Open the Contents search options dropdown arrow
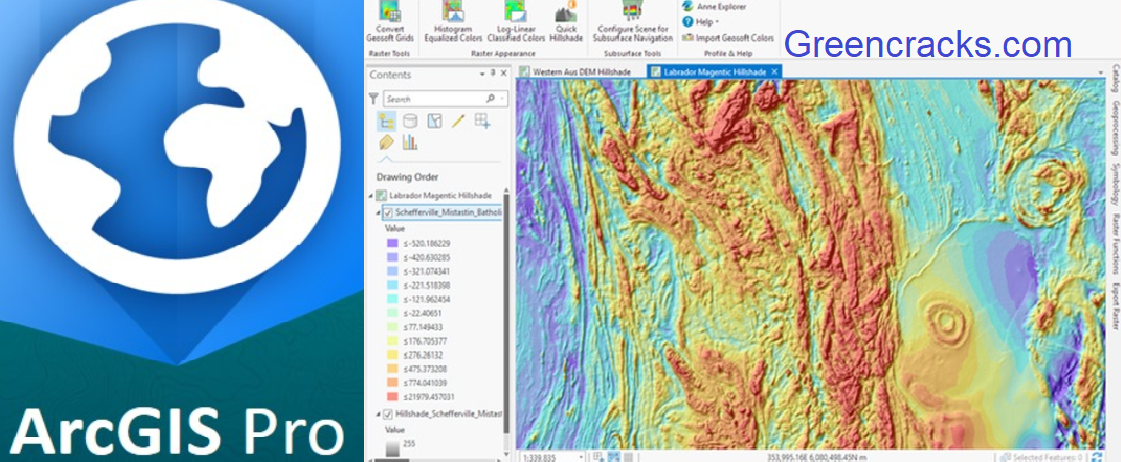This screenshot has width=1121, height=462. coord(503,99)
